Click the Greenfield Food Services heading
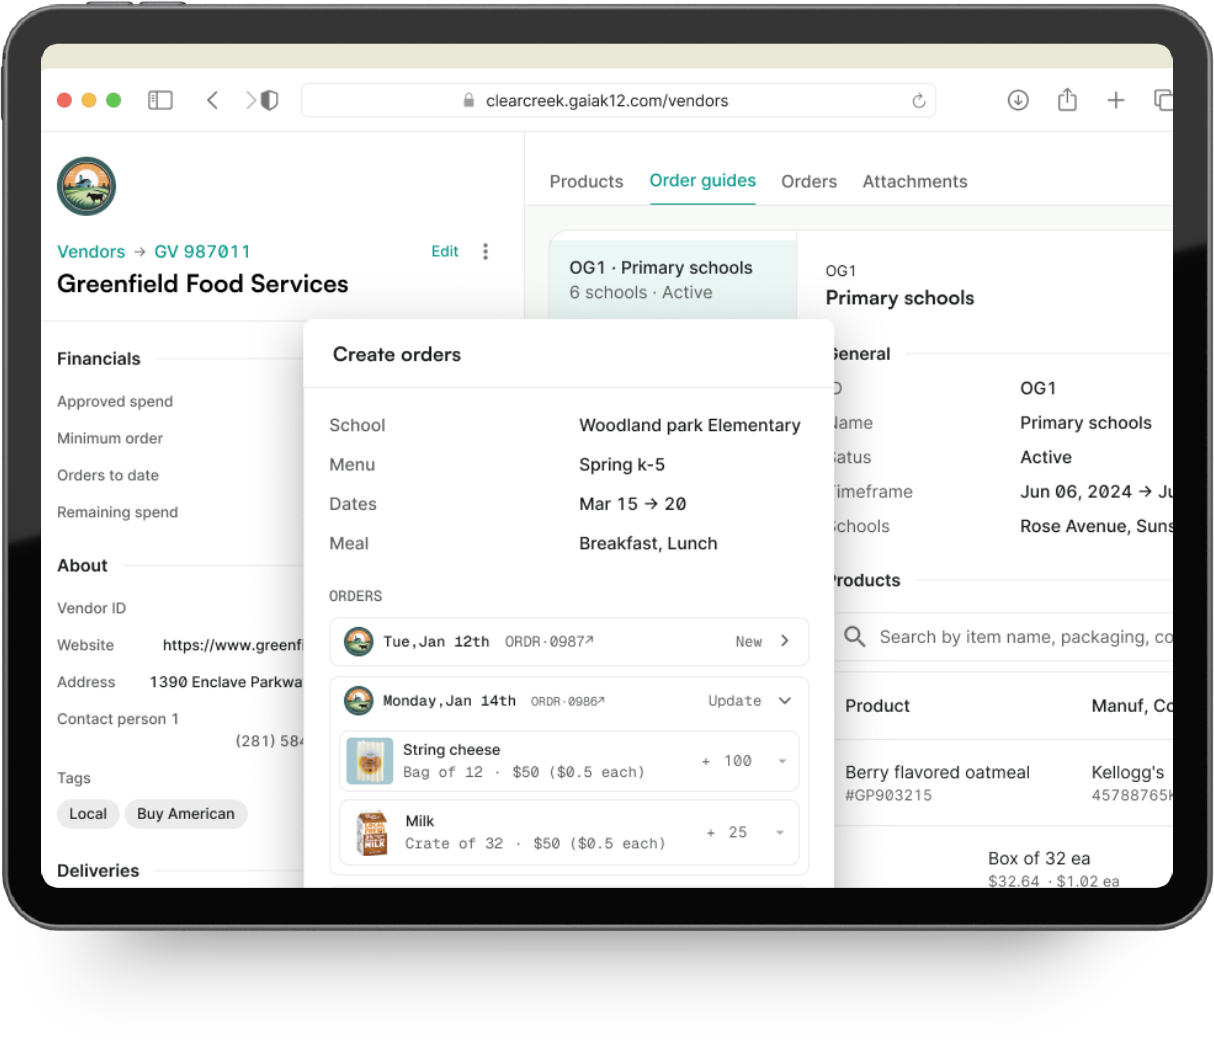The height and width of the screenshot is (1041, 1214). [x=203, y=284]
